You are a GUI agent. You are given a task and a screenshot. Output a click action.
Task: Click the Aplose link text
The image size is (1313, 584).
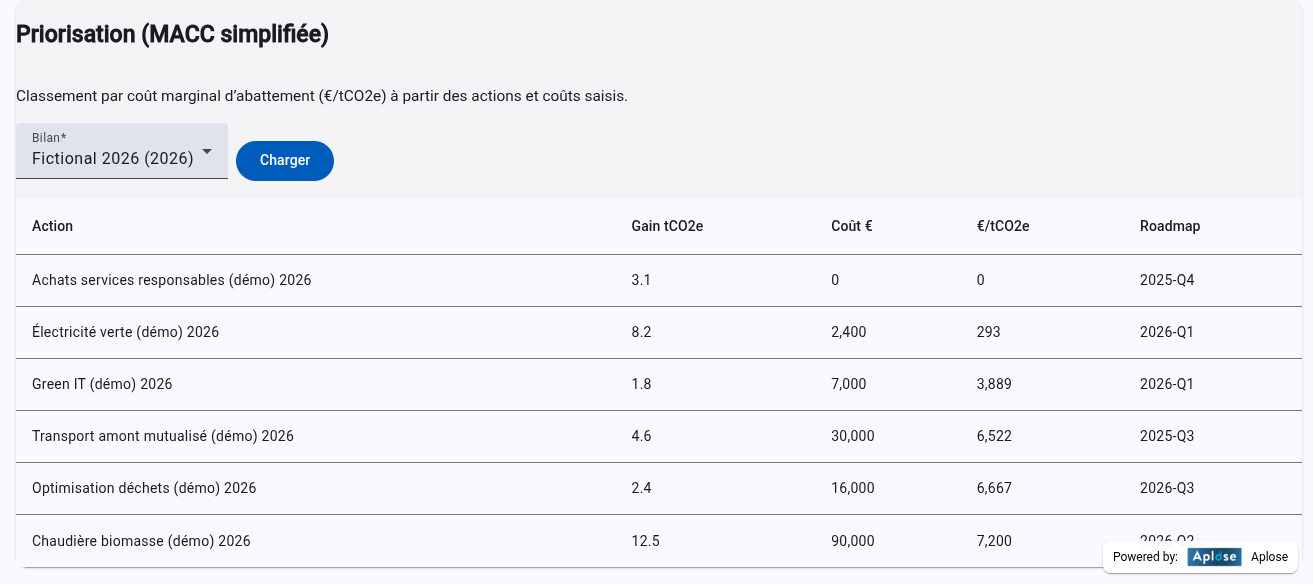click(x=1269, y=557)
